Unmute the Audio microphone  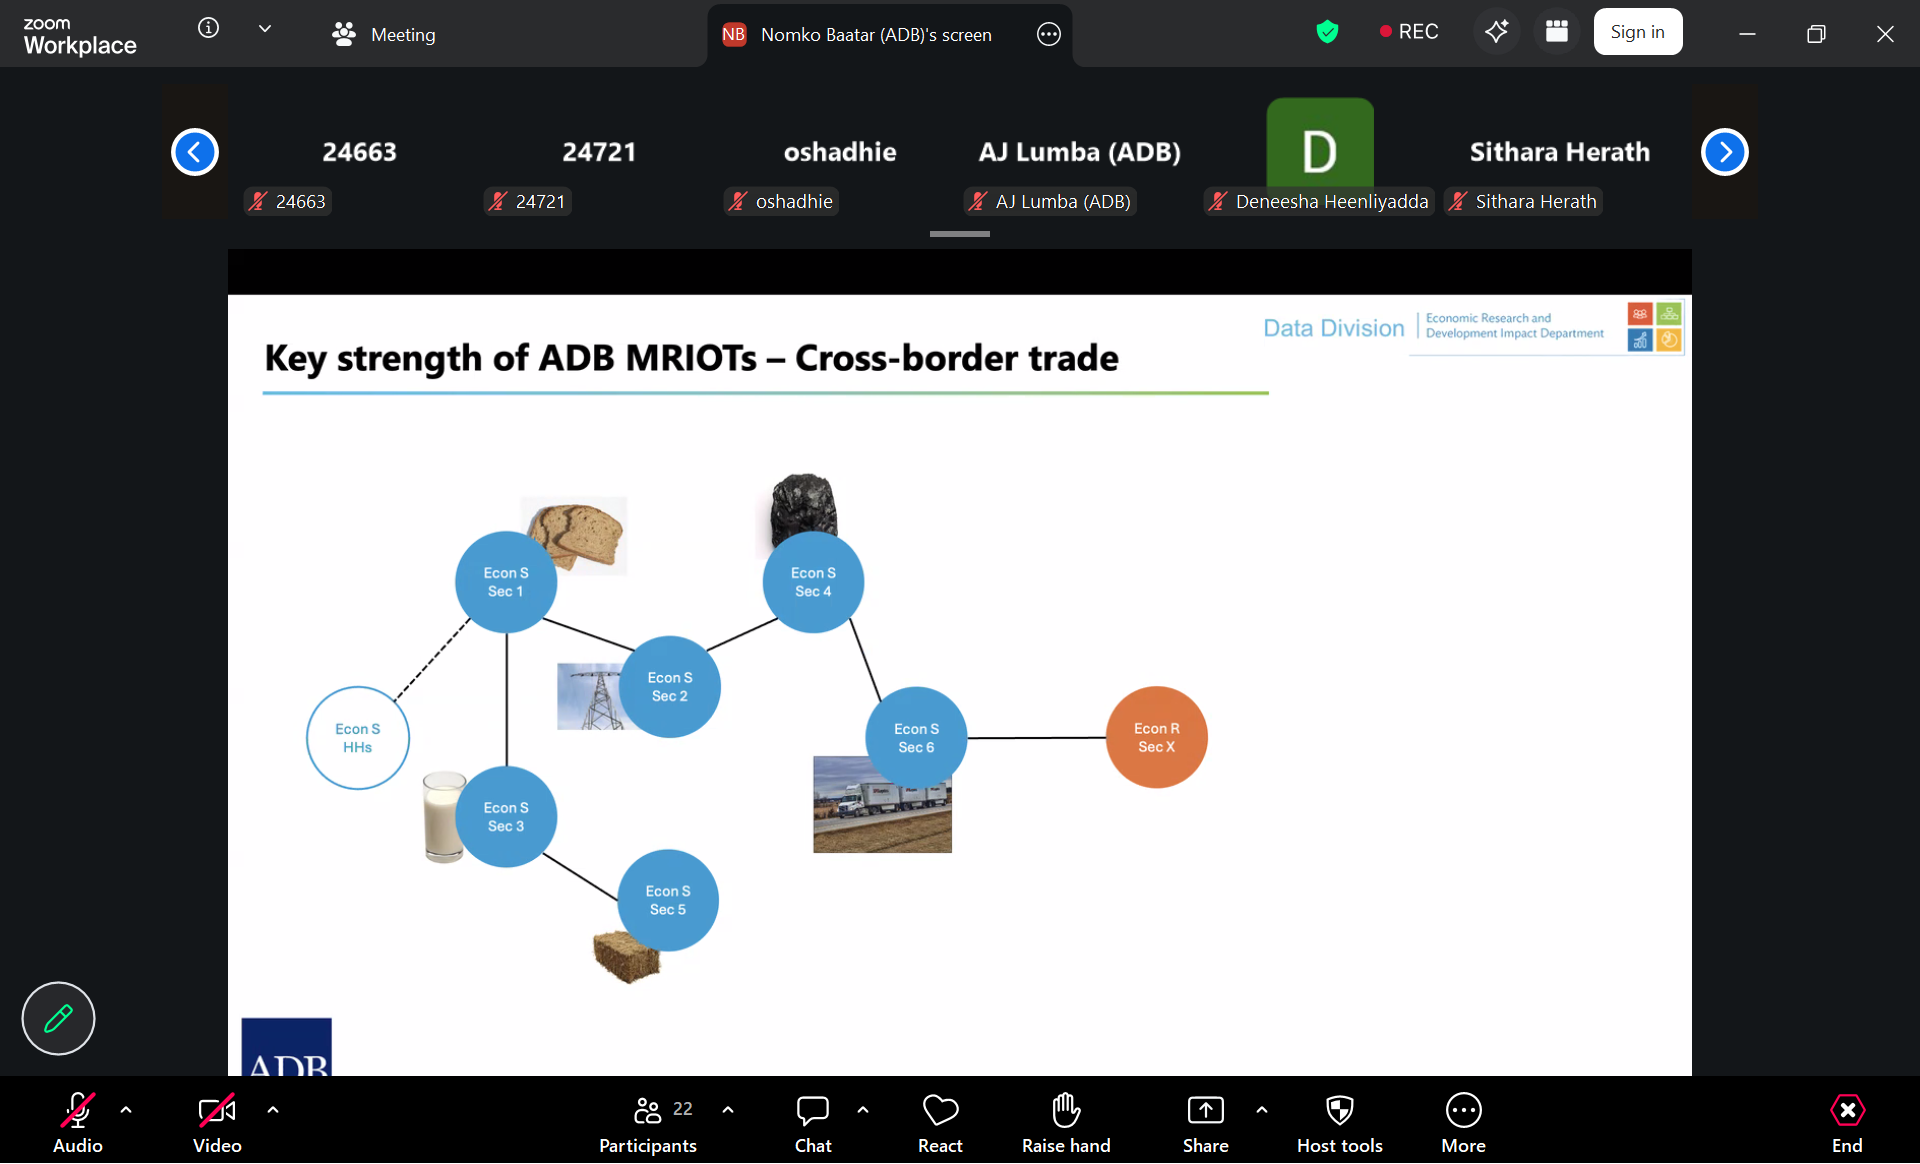click(x=77, y=1110)
